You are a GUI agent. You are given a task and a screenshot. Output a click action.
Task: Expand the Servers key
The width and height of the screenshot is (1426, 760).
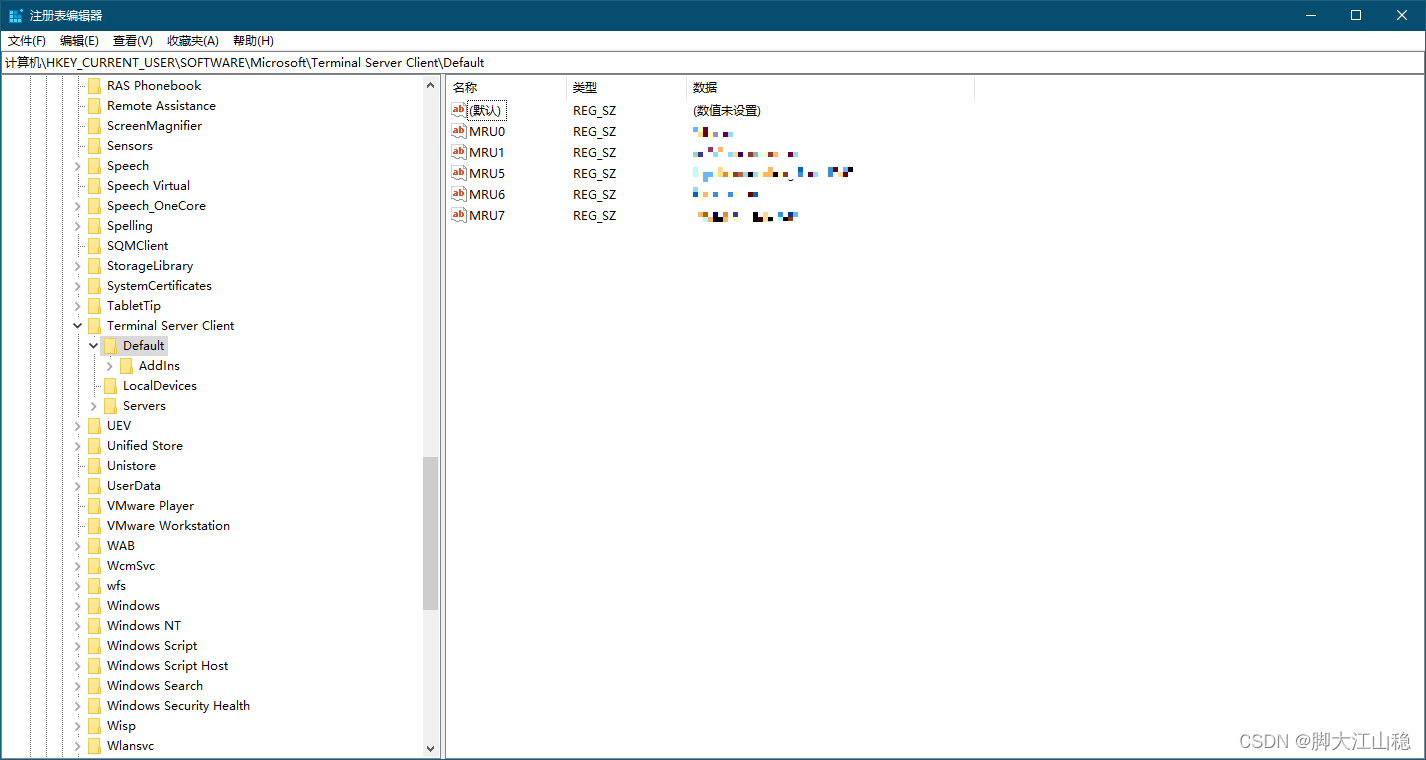[x=94, y=406]
